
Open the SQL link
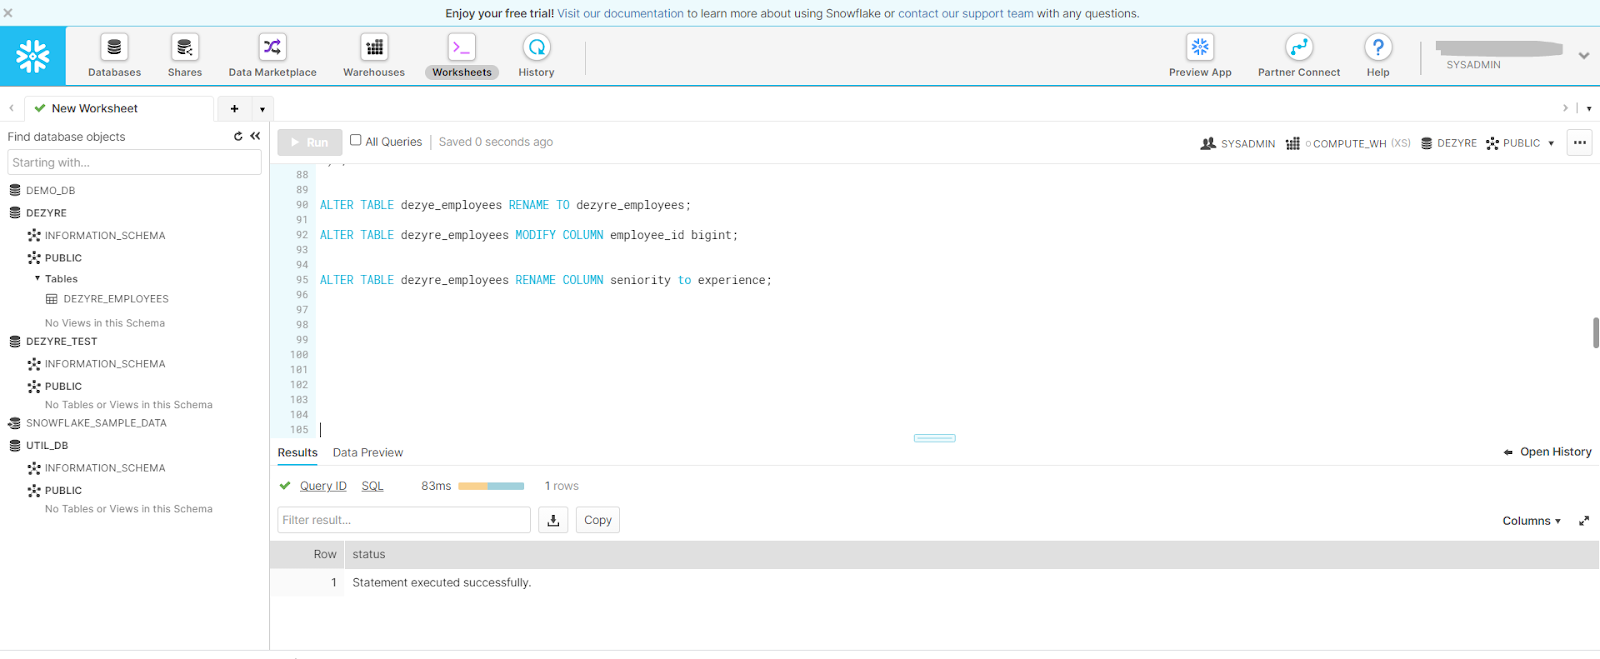click(372, 486)
